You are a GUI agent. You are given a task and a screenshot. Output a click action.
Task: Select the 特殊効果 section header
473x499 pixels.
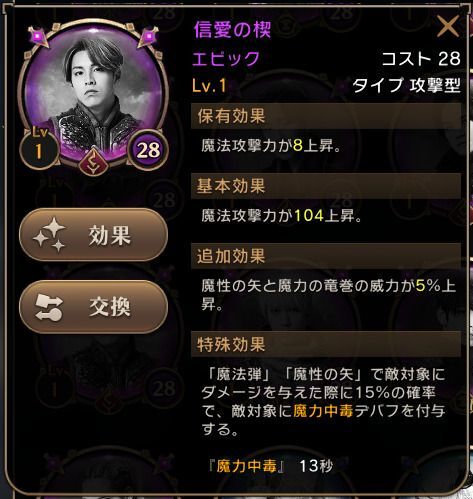pyautogui.click(x=326, y=344)
